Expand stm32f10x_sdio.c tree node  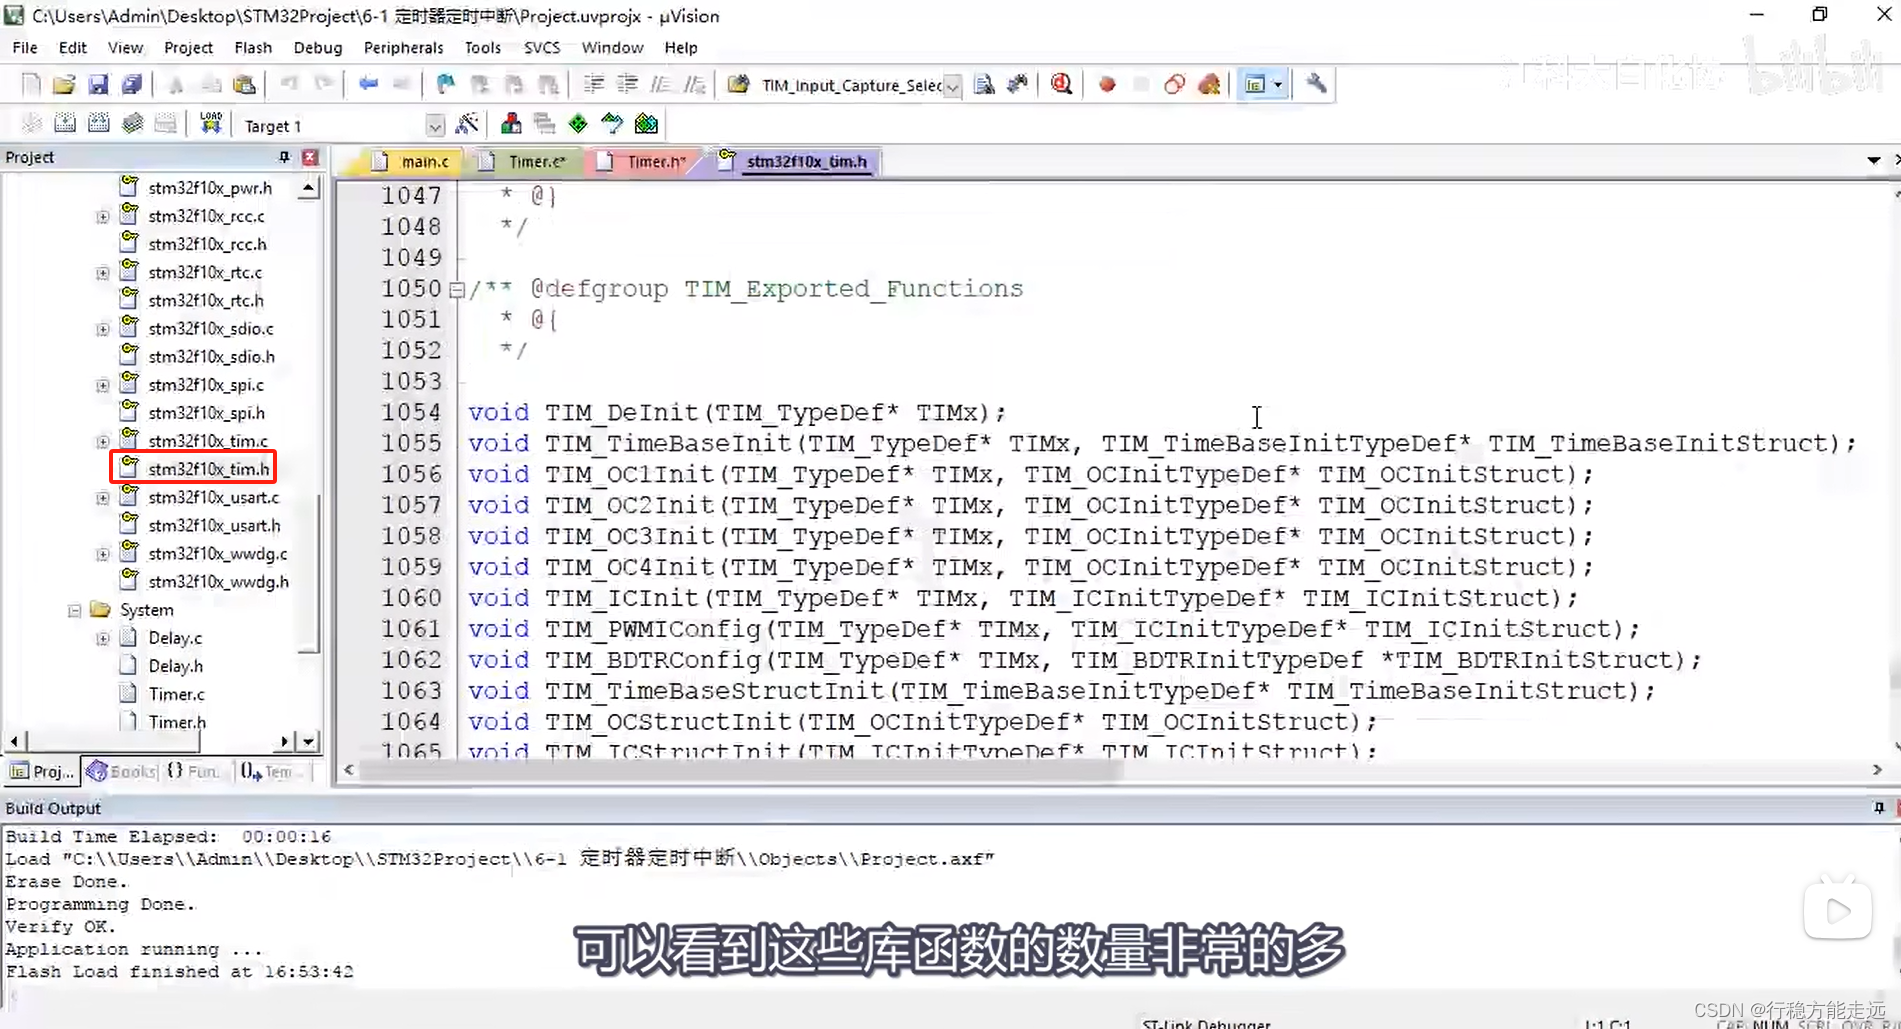[102, 329]
